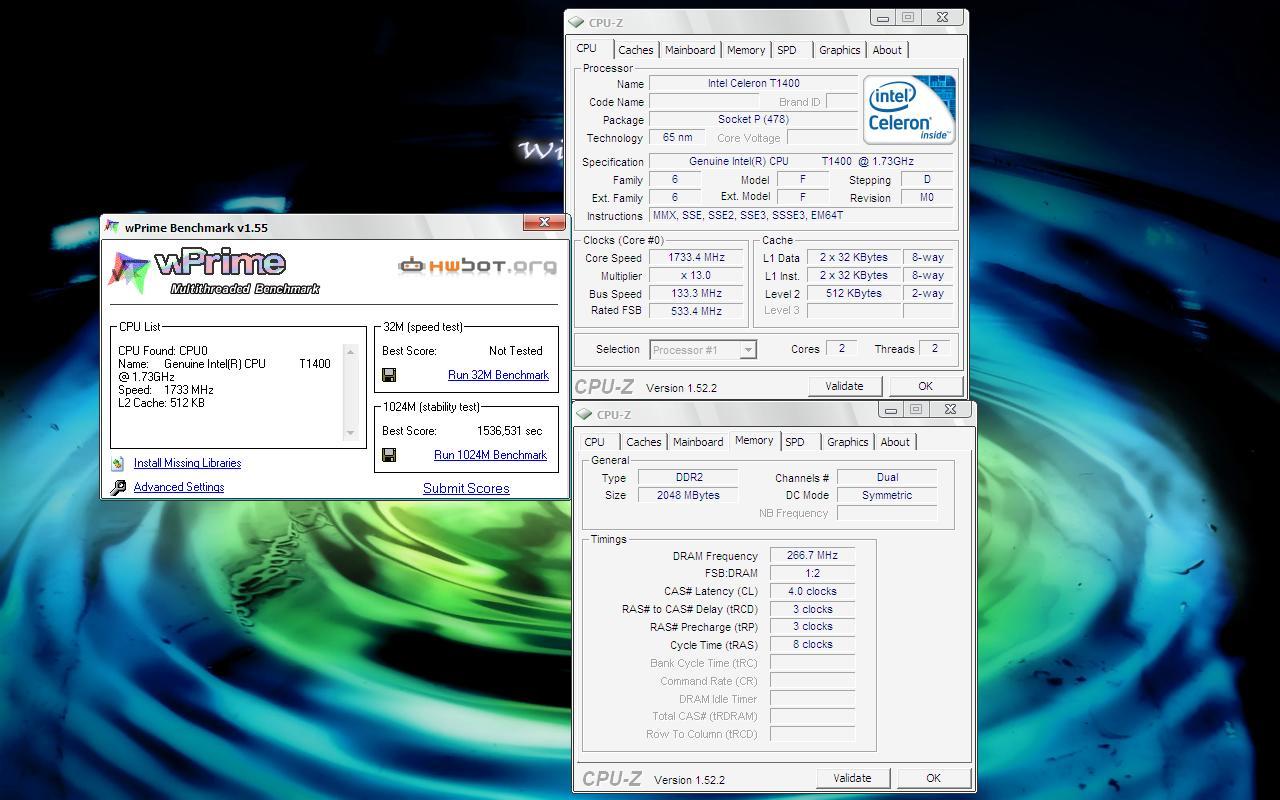The width and height of the screenshot is (1280, 800).
Task: Click the bottom CPU-Z window title icon
Action: (584, 414)
